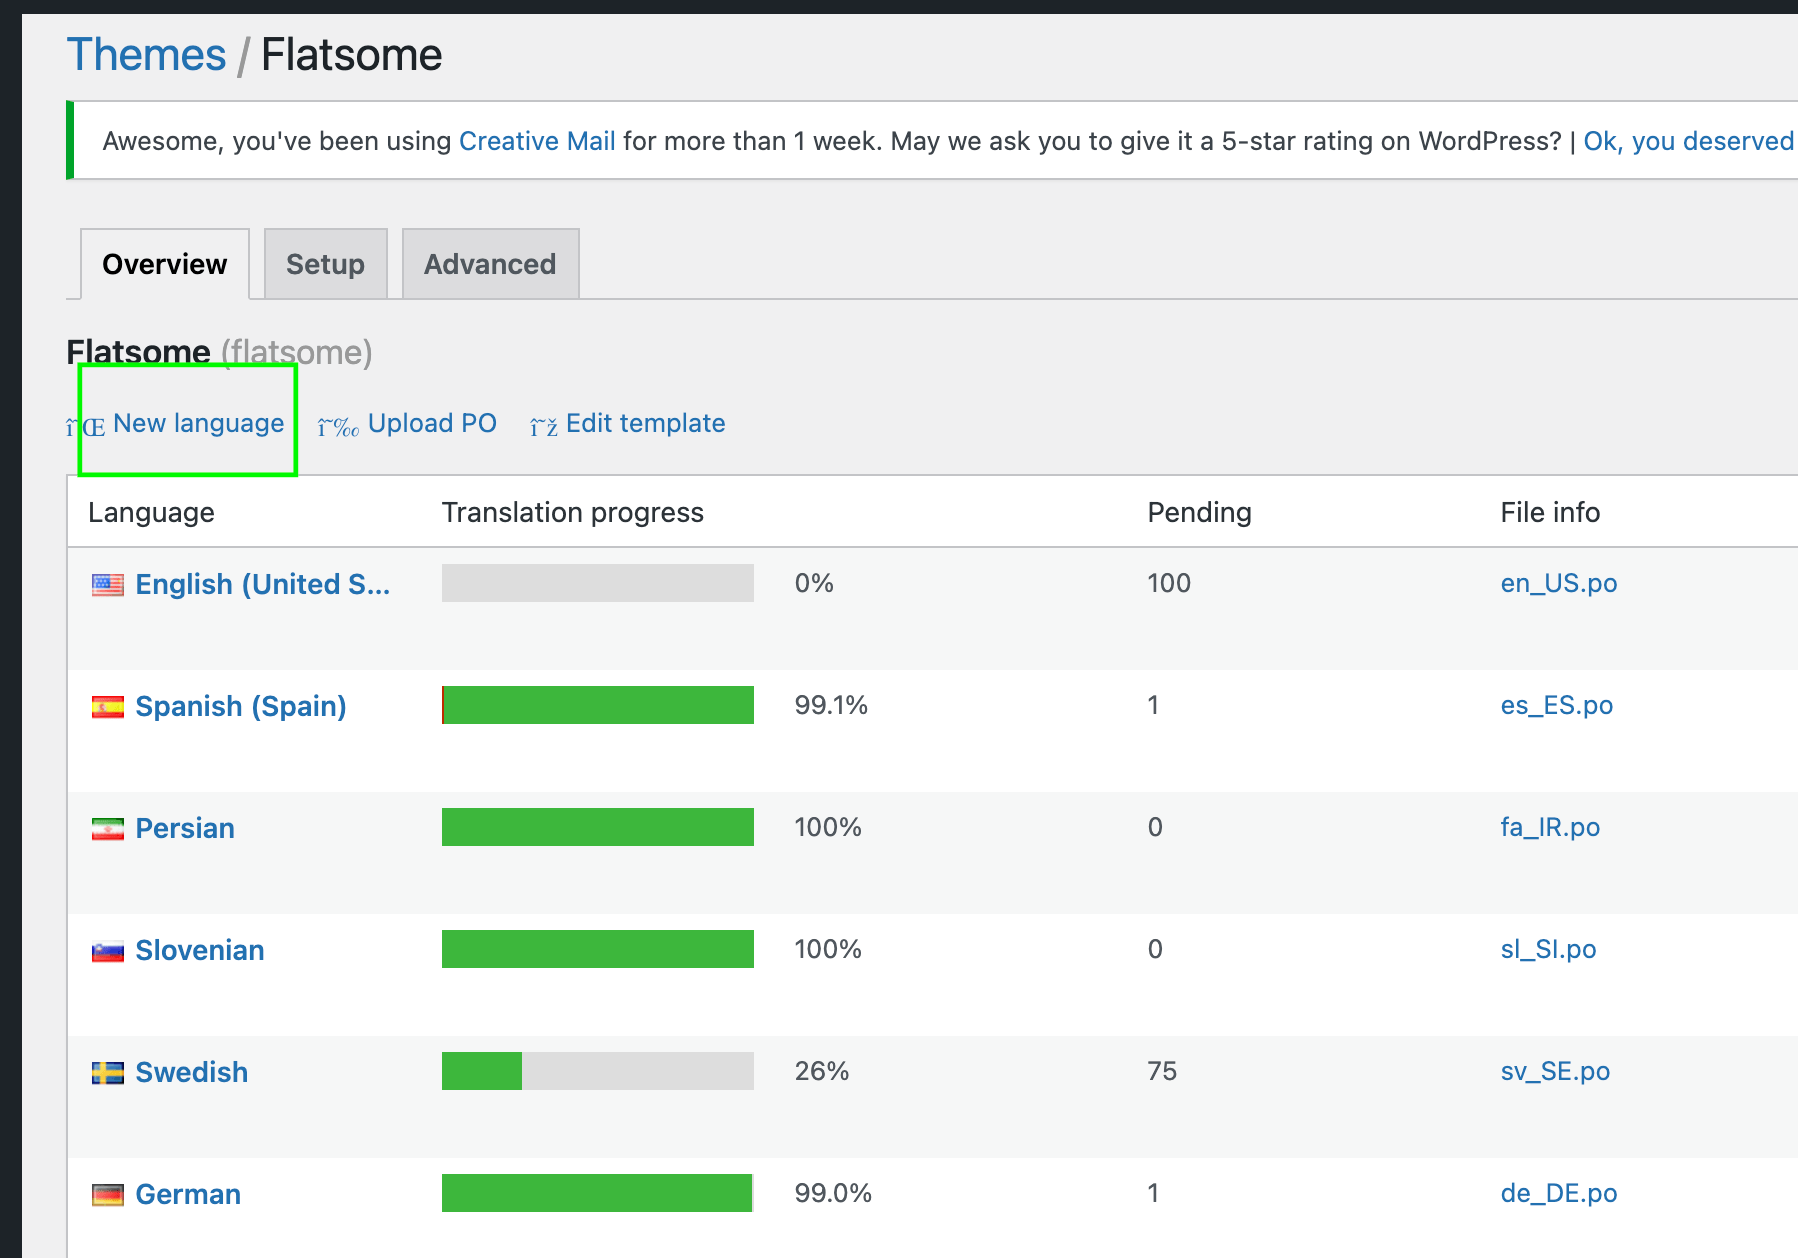Screen dimensions: 1798x1258
Task: Click the Swedish pending count 75
Action: 1162,1071
